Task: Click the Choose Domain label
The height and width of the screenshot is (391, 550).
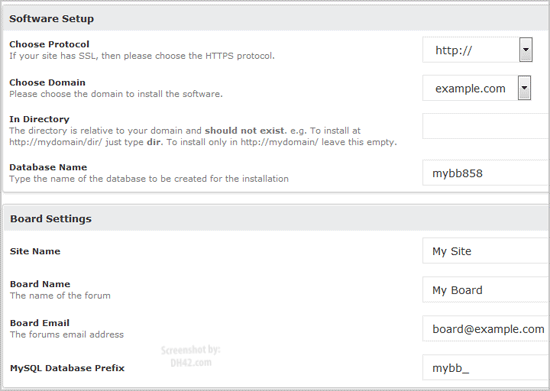Action: coord(47,82)
